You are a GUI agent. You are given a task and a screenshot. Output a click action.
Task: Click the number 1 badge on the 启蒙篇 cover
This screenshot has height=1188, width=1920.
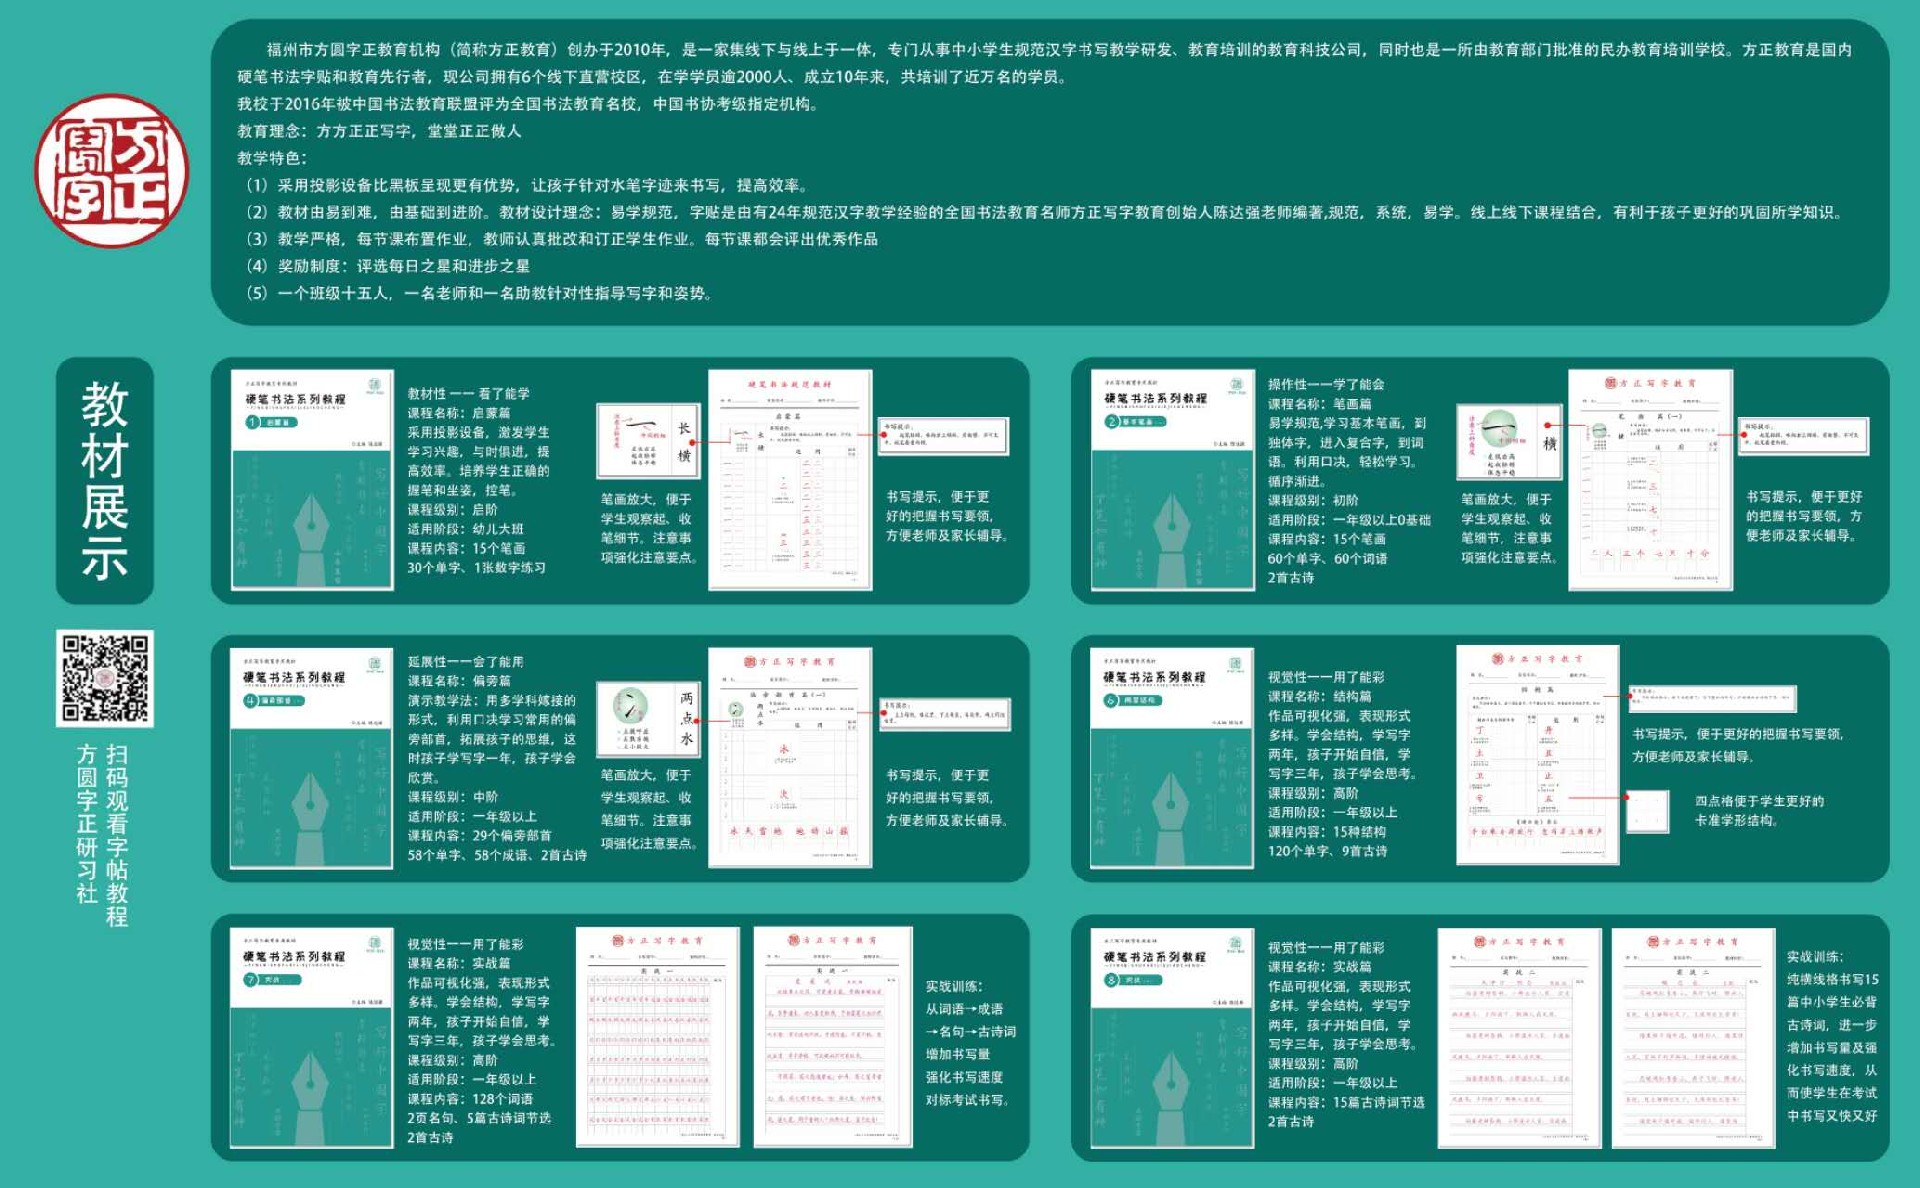tap(253, 422)
